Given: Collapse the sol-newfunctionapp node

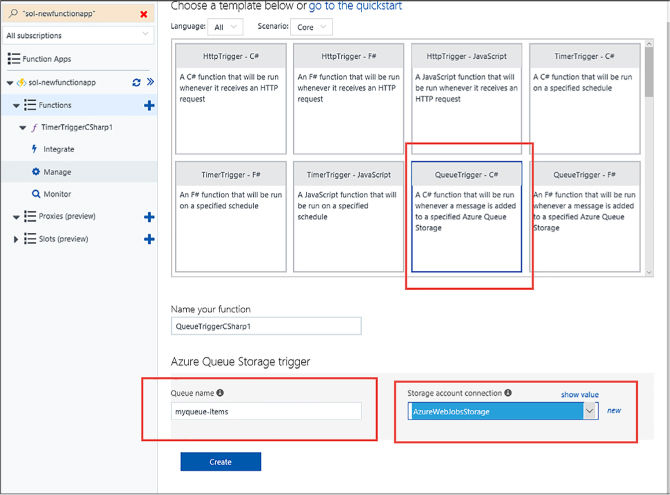Looking at the screenshot, I should coord(10,83).
